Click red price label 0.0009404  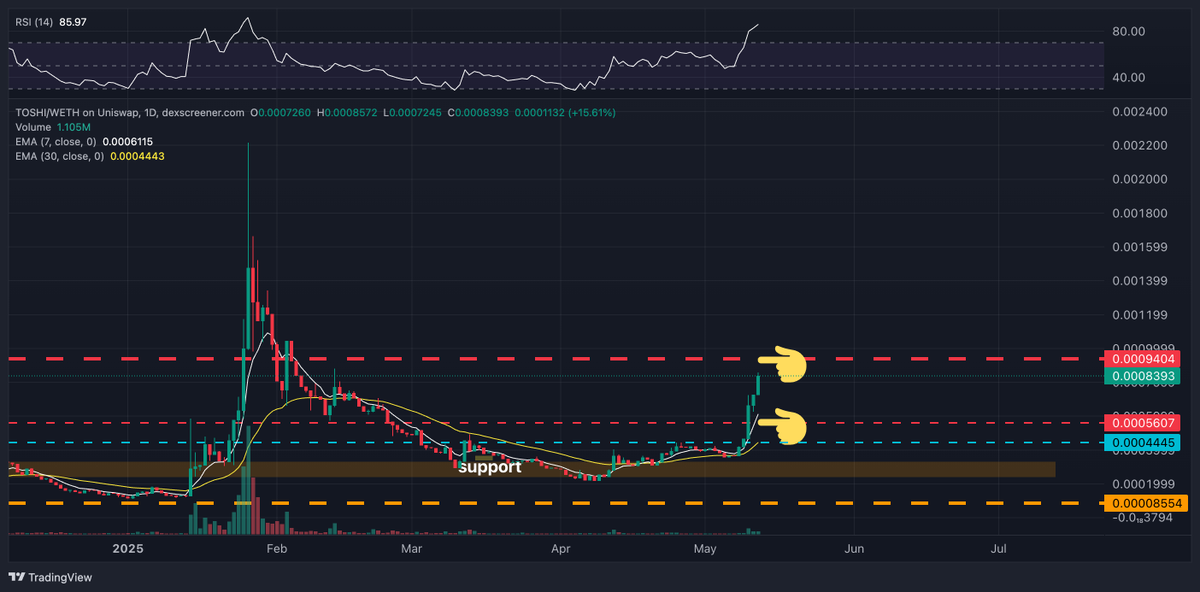coord(1142,358)
